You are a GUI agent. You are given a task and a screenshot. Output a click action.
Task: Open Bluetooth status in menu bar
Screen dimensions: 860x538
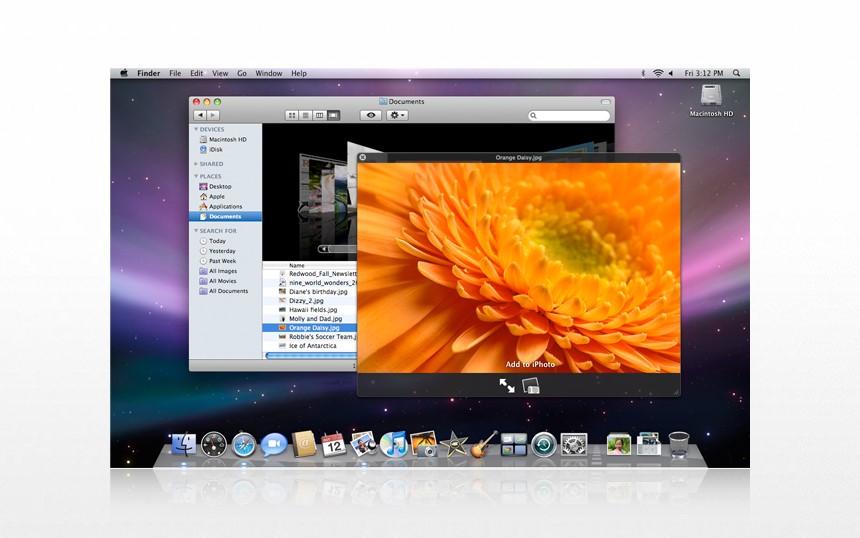pos(643,73)
